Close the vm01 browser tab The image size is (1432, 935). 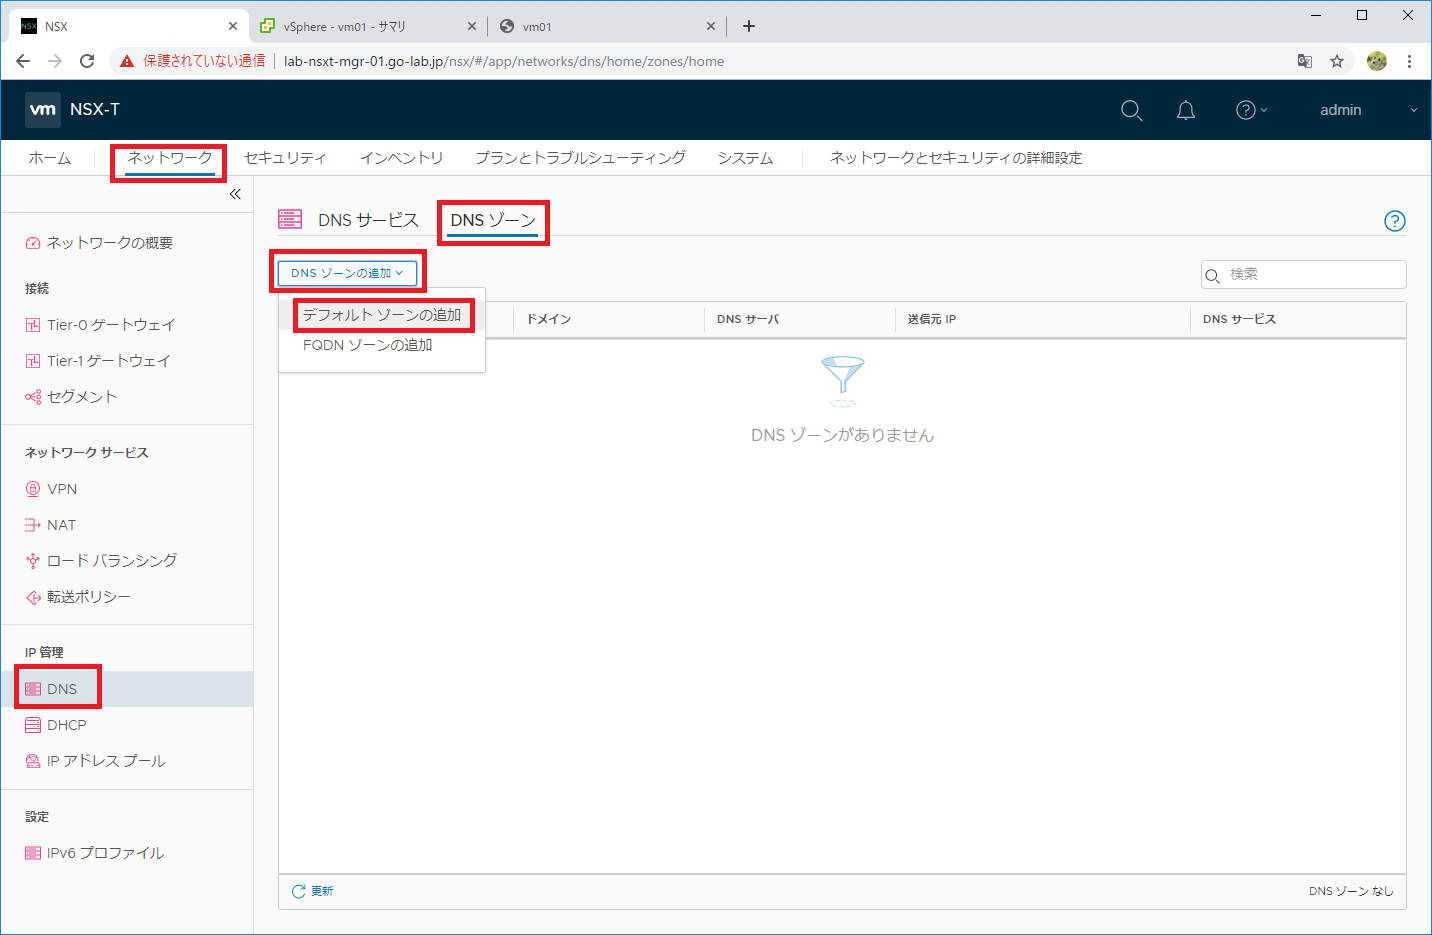click(711, 26)
